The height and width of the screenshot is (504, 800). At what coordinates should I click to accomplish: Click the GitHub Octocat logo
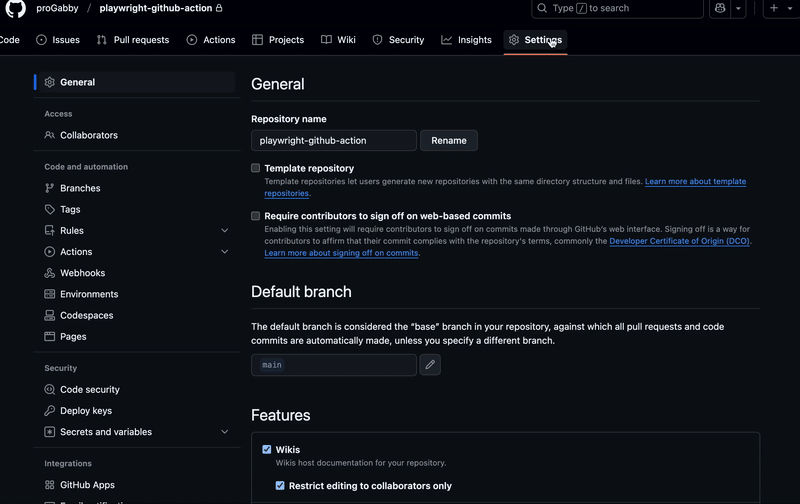pos(15,8)
